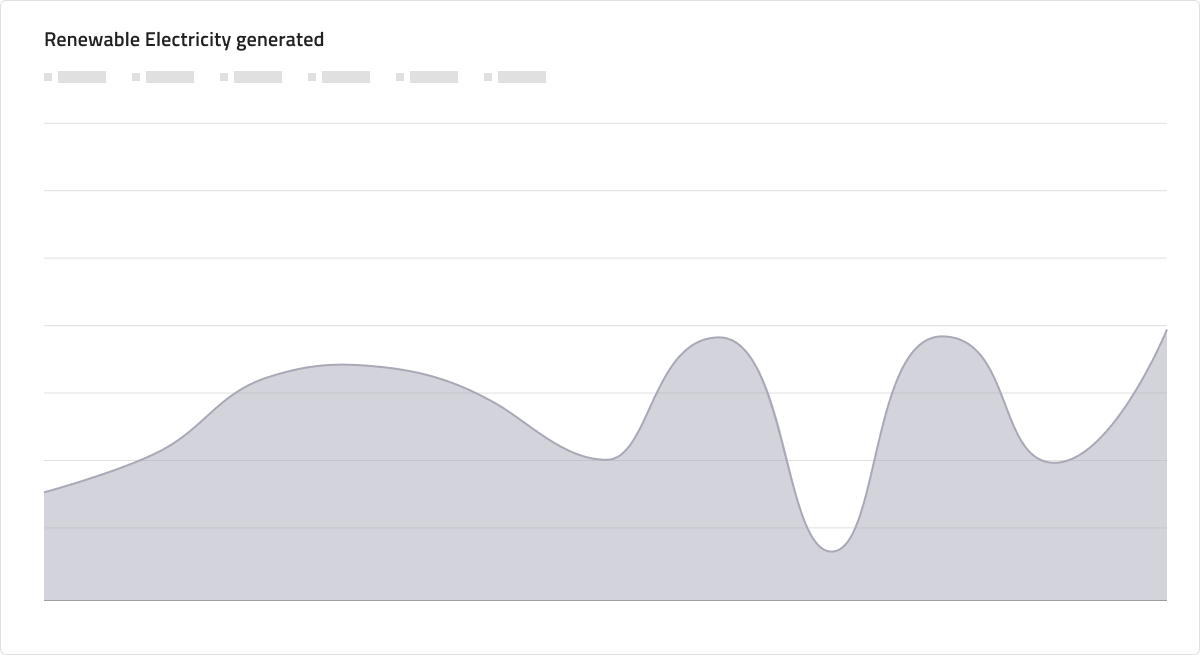The image size is (1200, 655).
Task: Click the shaded area under the middle peak
Action: pos(718,470)
